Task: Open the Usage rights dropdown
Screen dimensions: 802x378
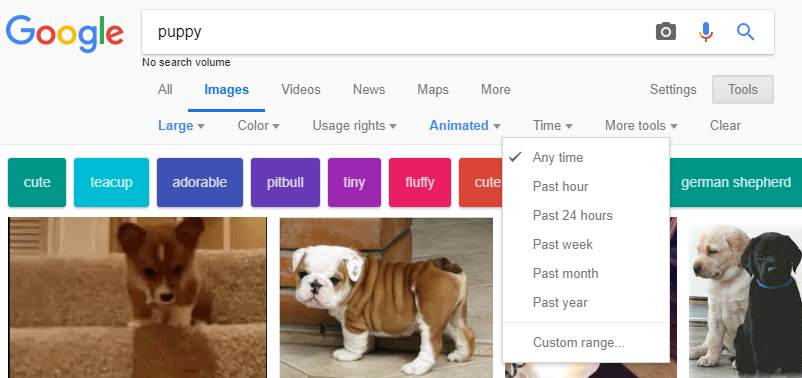Action: click(354, 125)
